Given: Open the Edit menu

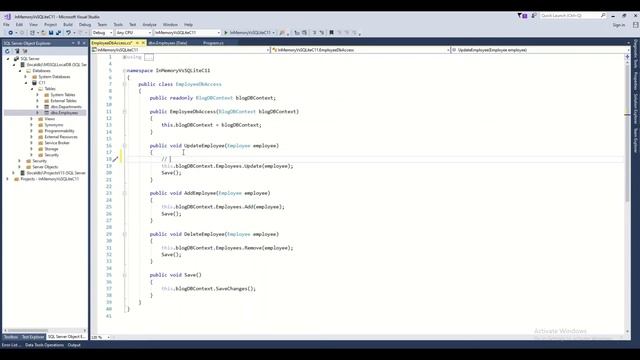Looking at the screenshot, I should tap(19, 25).
